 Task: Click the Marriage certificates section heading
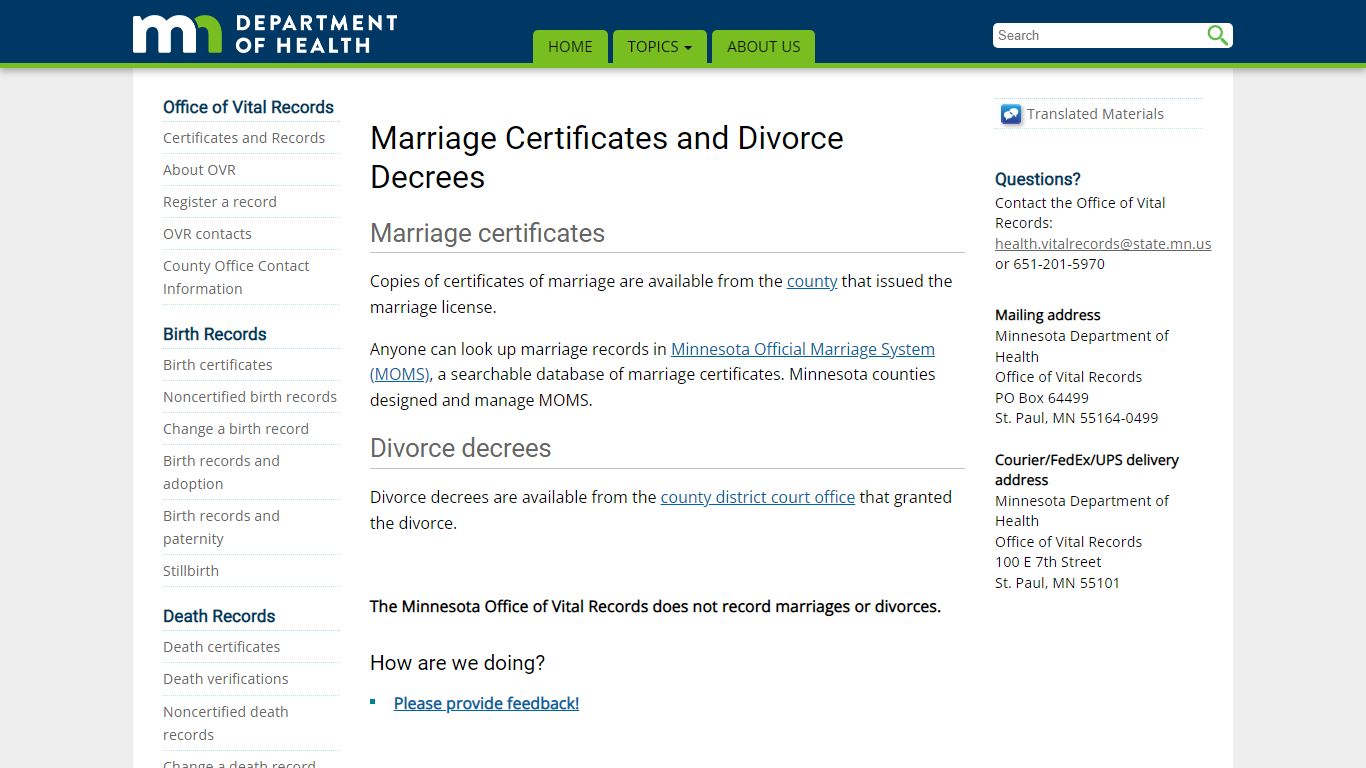[487, 233]
